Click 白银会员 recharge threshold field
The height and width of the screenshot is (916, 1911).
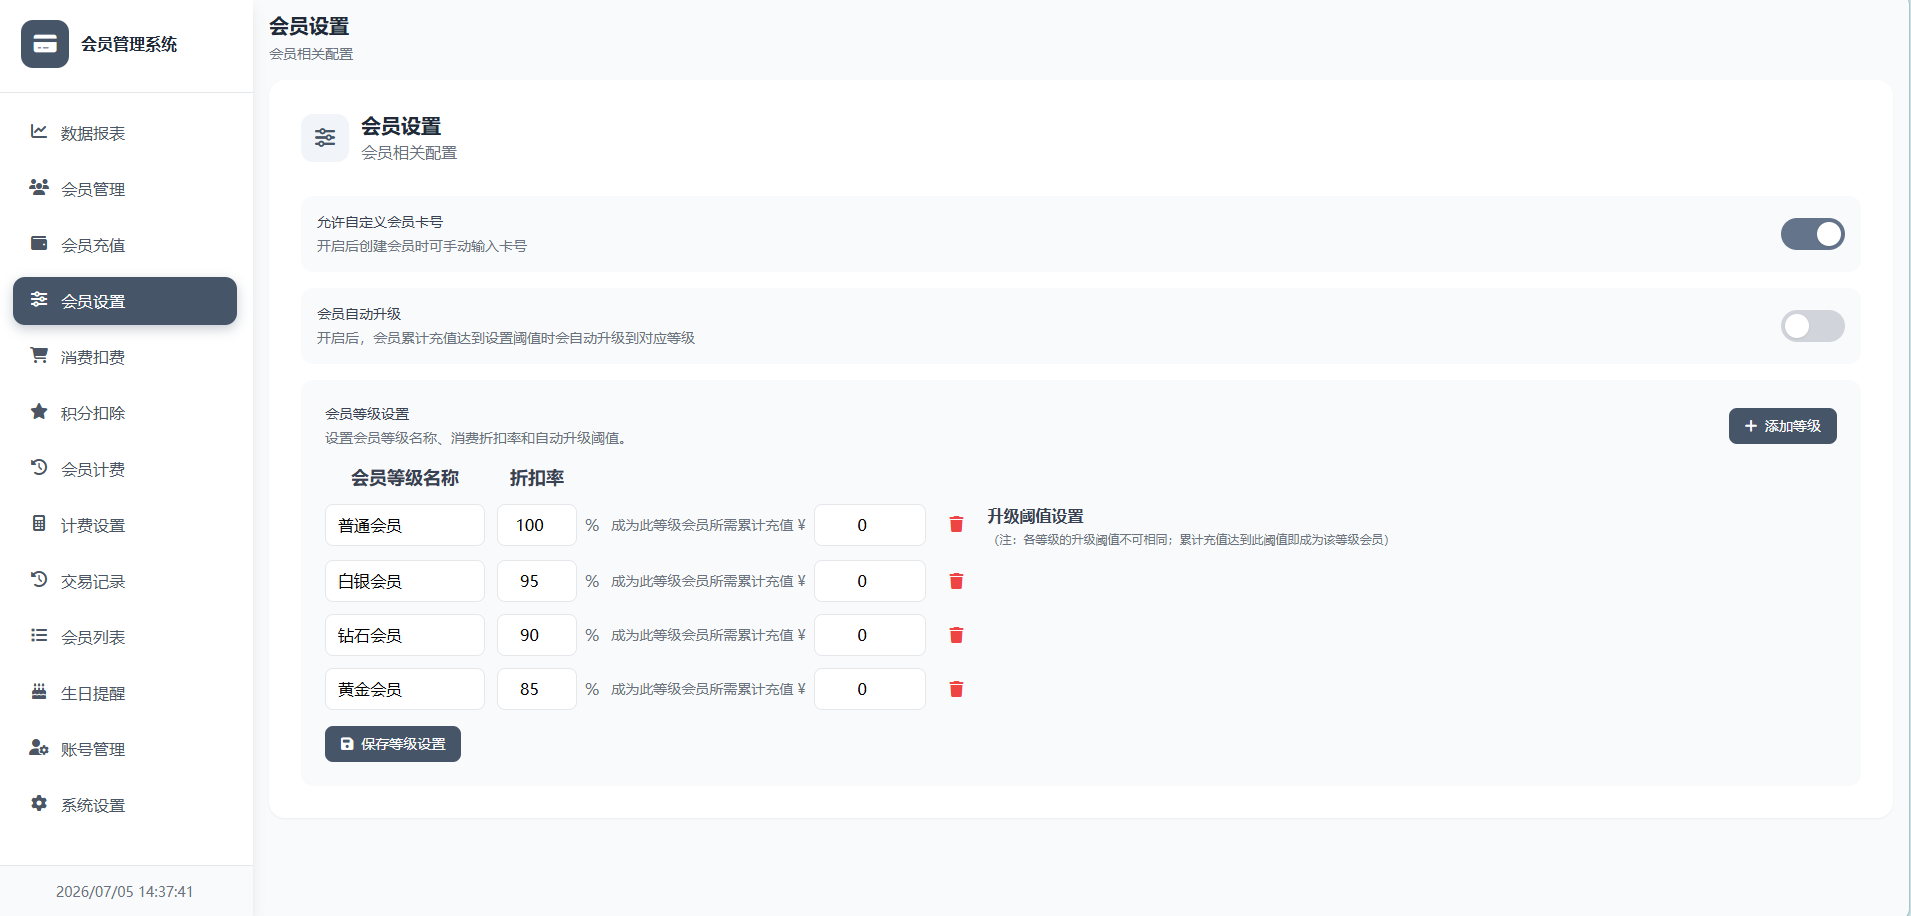[870, 581]
